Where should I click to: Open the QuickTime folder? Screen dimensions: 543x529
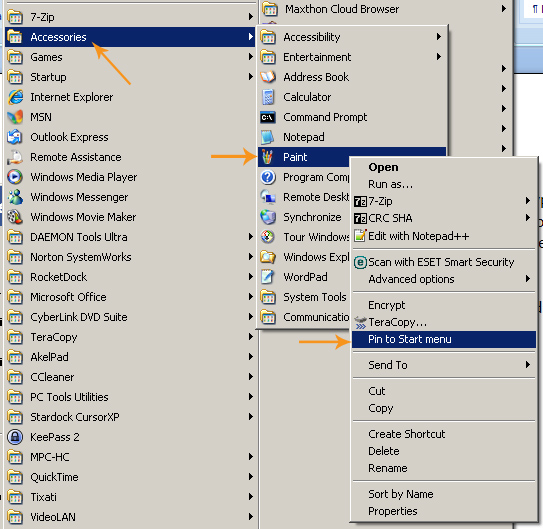[130, 477]
